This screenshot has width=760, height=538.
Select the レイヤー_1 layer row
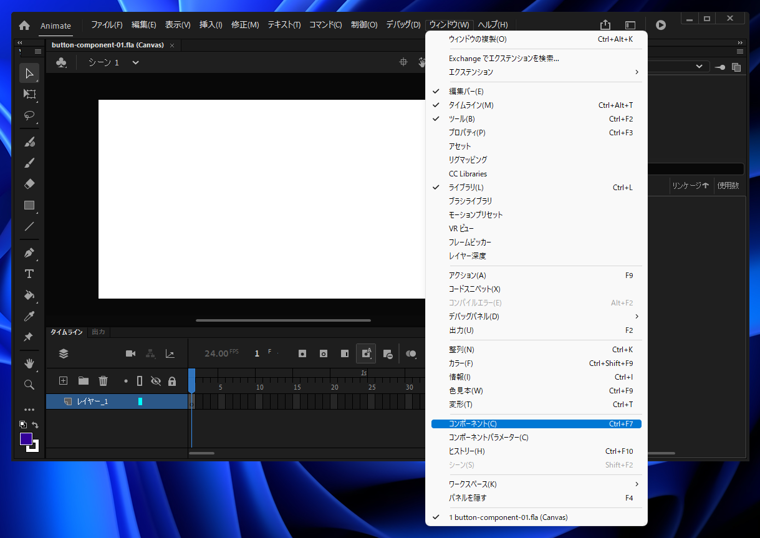pyautogui.click(x=117, y=401)
